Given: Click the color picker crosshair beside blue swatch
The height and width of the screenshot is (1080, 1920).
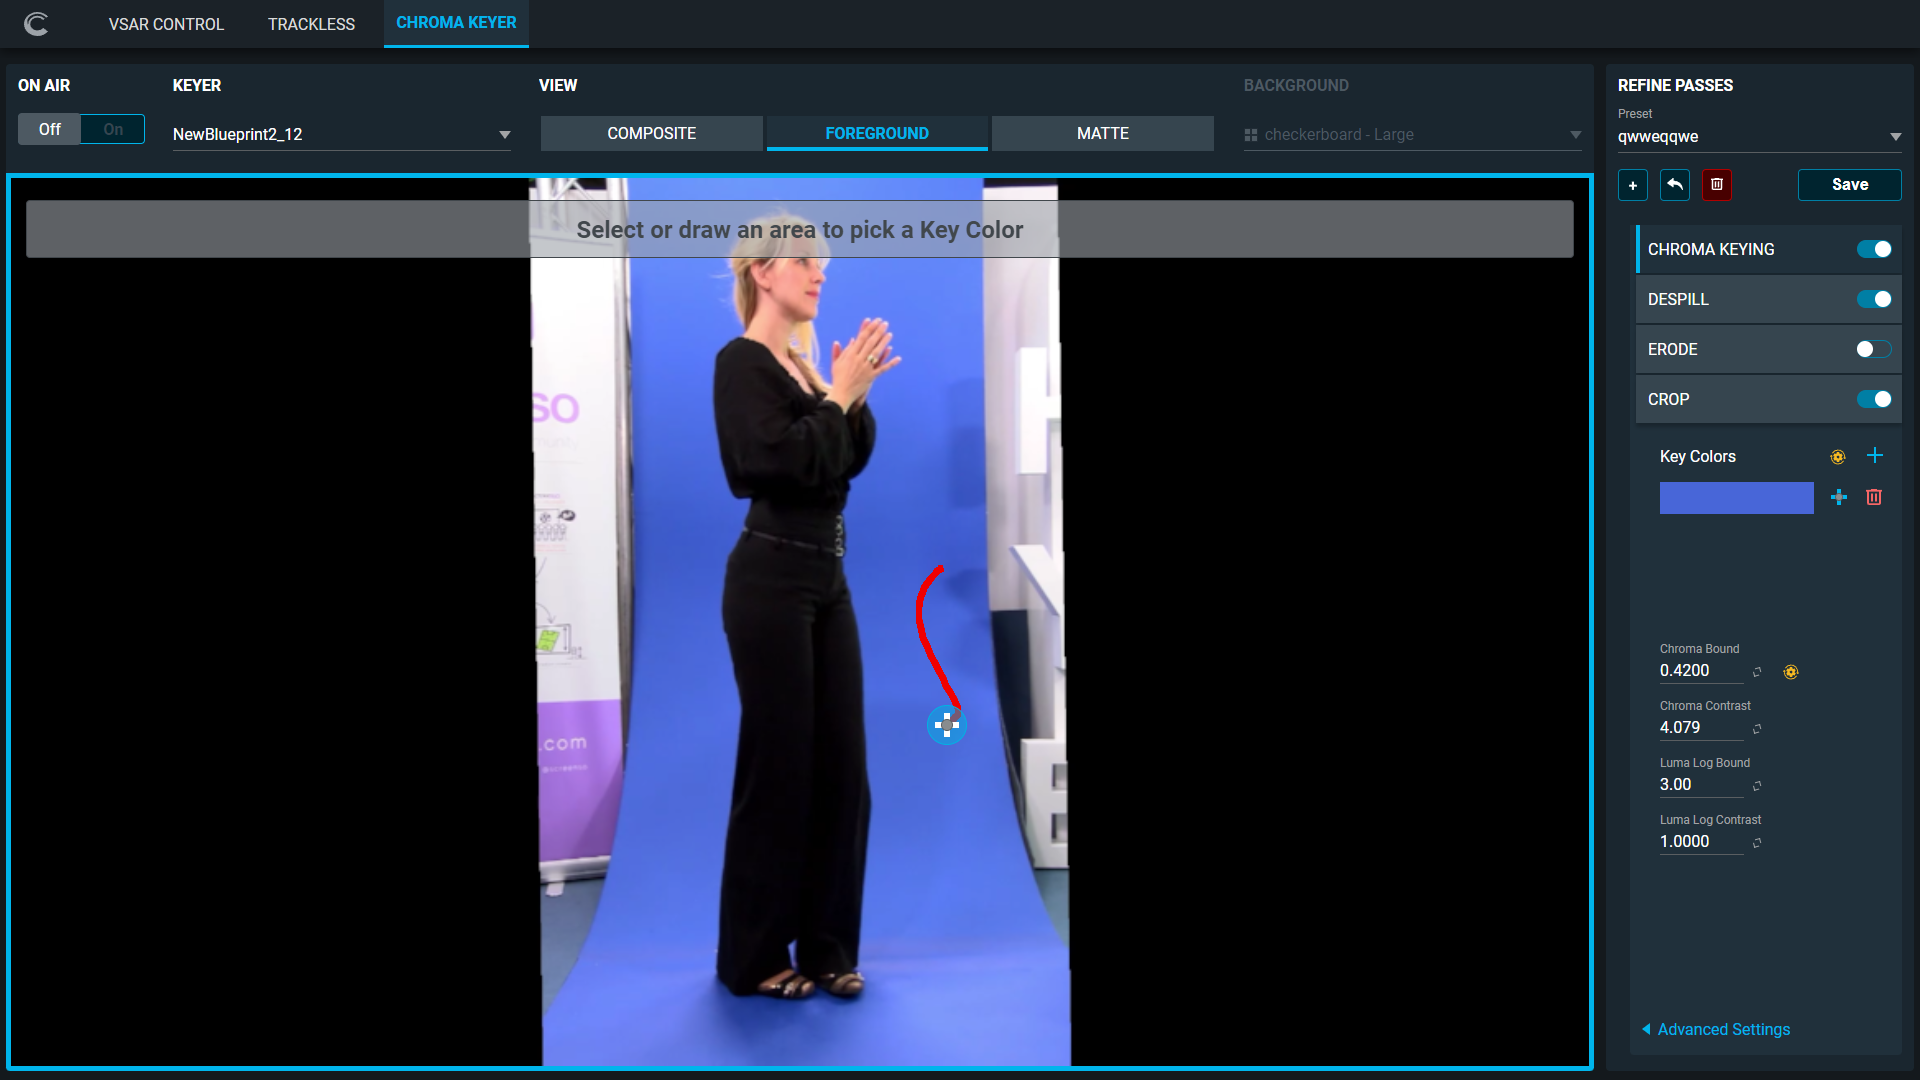Looking at the screenshot, I should [1839, 497].
